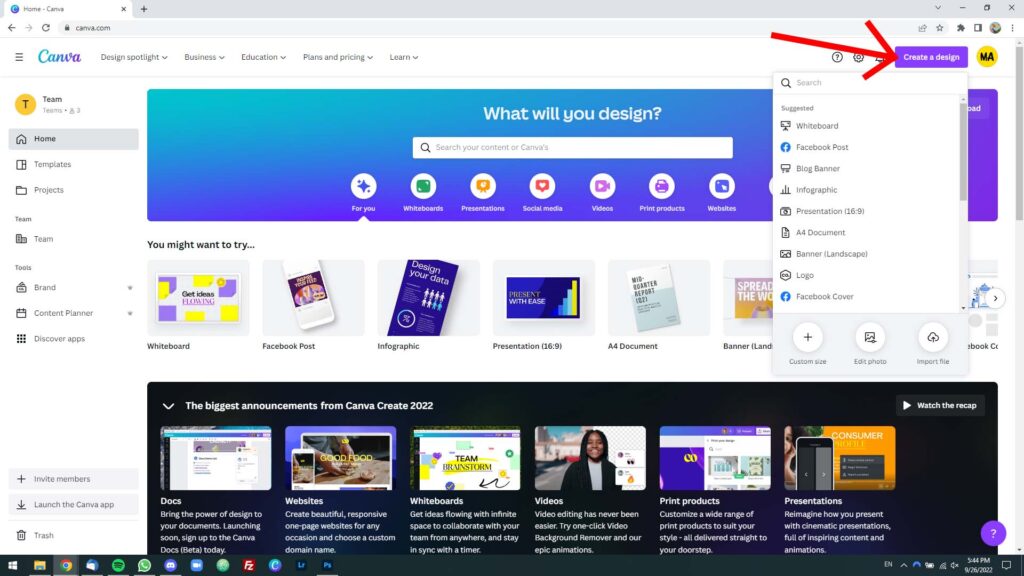
Task: Click the design type Search field in dropdown
Action: click(870, 83)
